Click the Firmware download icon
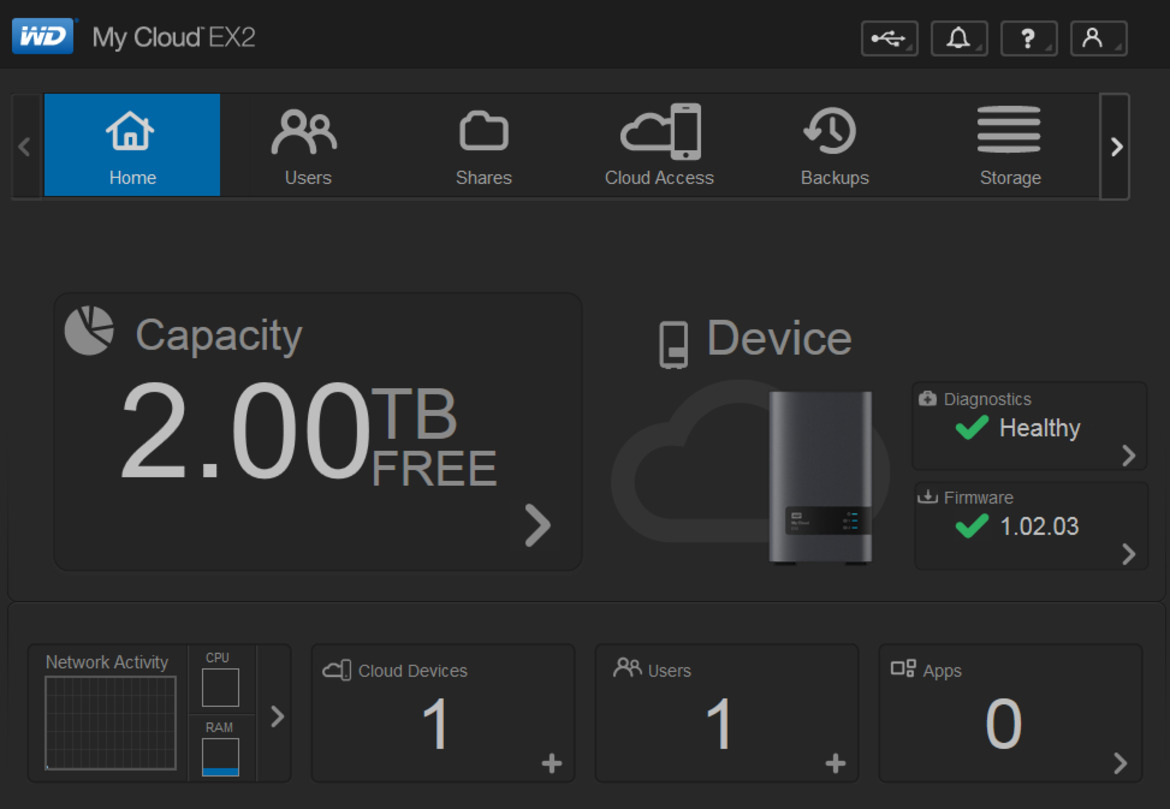Viewport: 1170px width, 809px height. tap(927, 497)
